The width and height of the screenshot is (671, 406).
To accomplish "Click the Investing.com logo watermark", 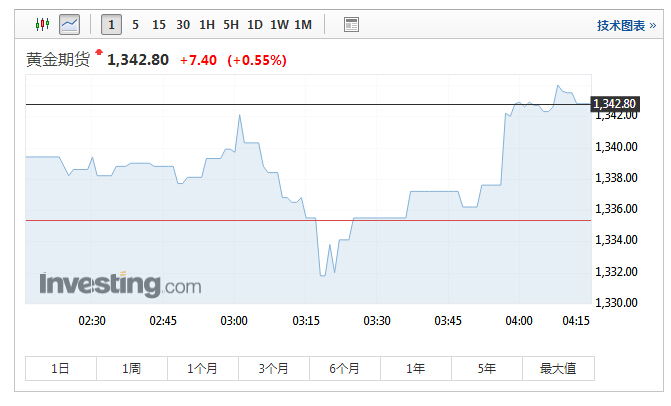I will click(120, 284).
